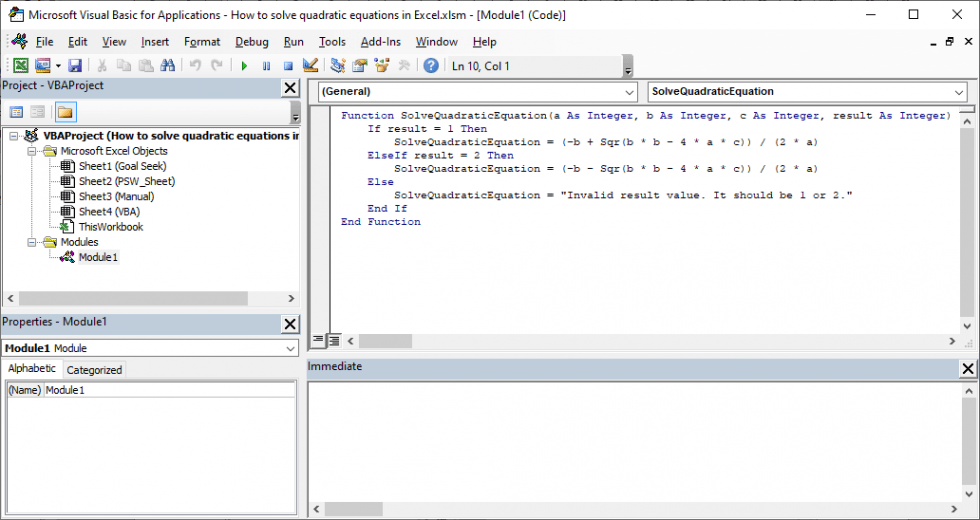Switch to Full Module View button
The width and height of the screenshot is (980, 520).
click(x=334, y=341)
